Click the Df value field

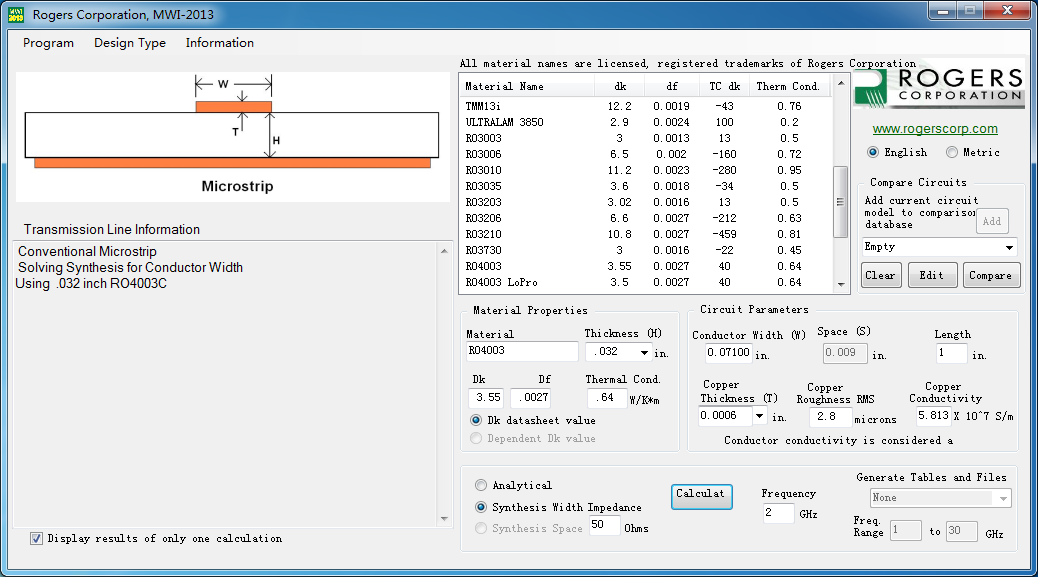point(531,398)
